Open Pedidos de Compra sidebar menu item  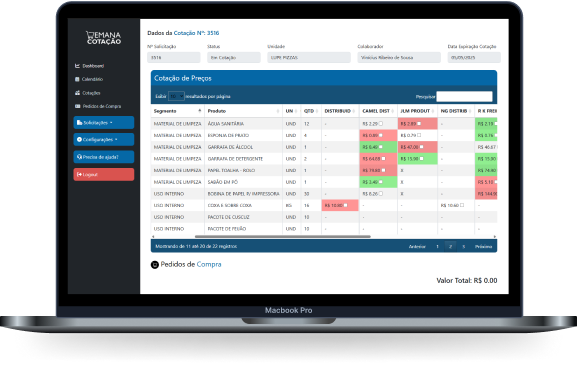click(98, 106)
